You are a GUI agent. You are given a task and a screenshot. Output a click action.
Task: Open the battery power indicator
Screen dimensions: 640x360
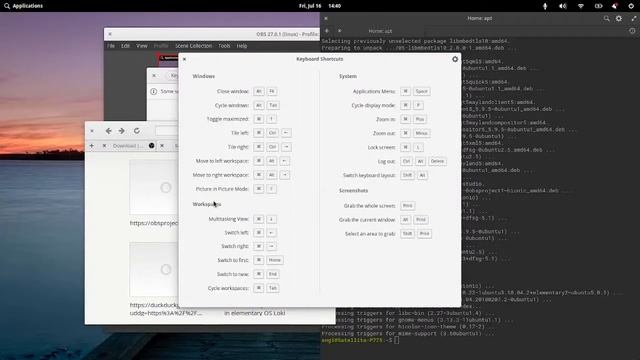pyautogui.click(x=598, y=6)
